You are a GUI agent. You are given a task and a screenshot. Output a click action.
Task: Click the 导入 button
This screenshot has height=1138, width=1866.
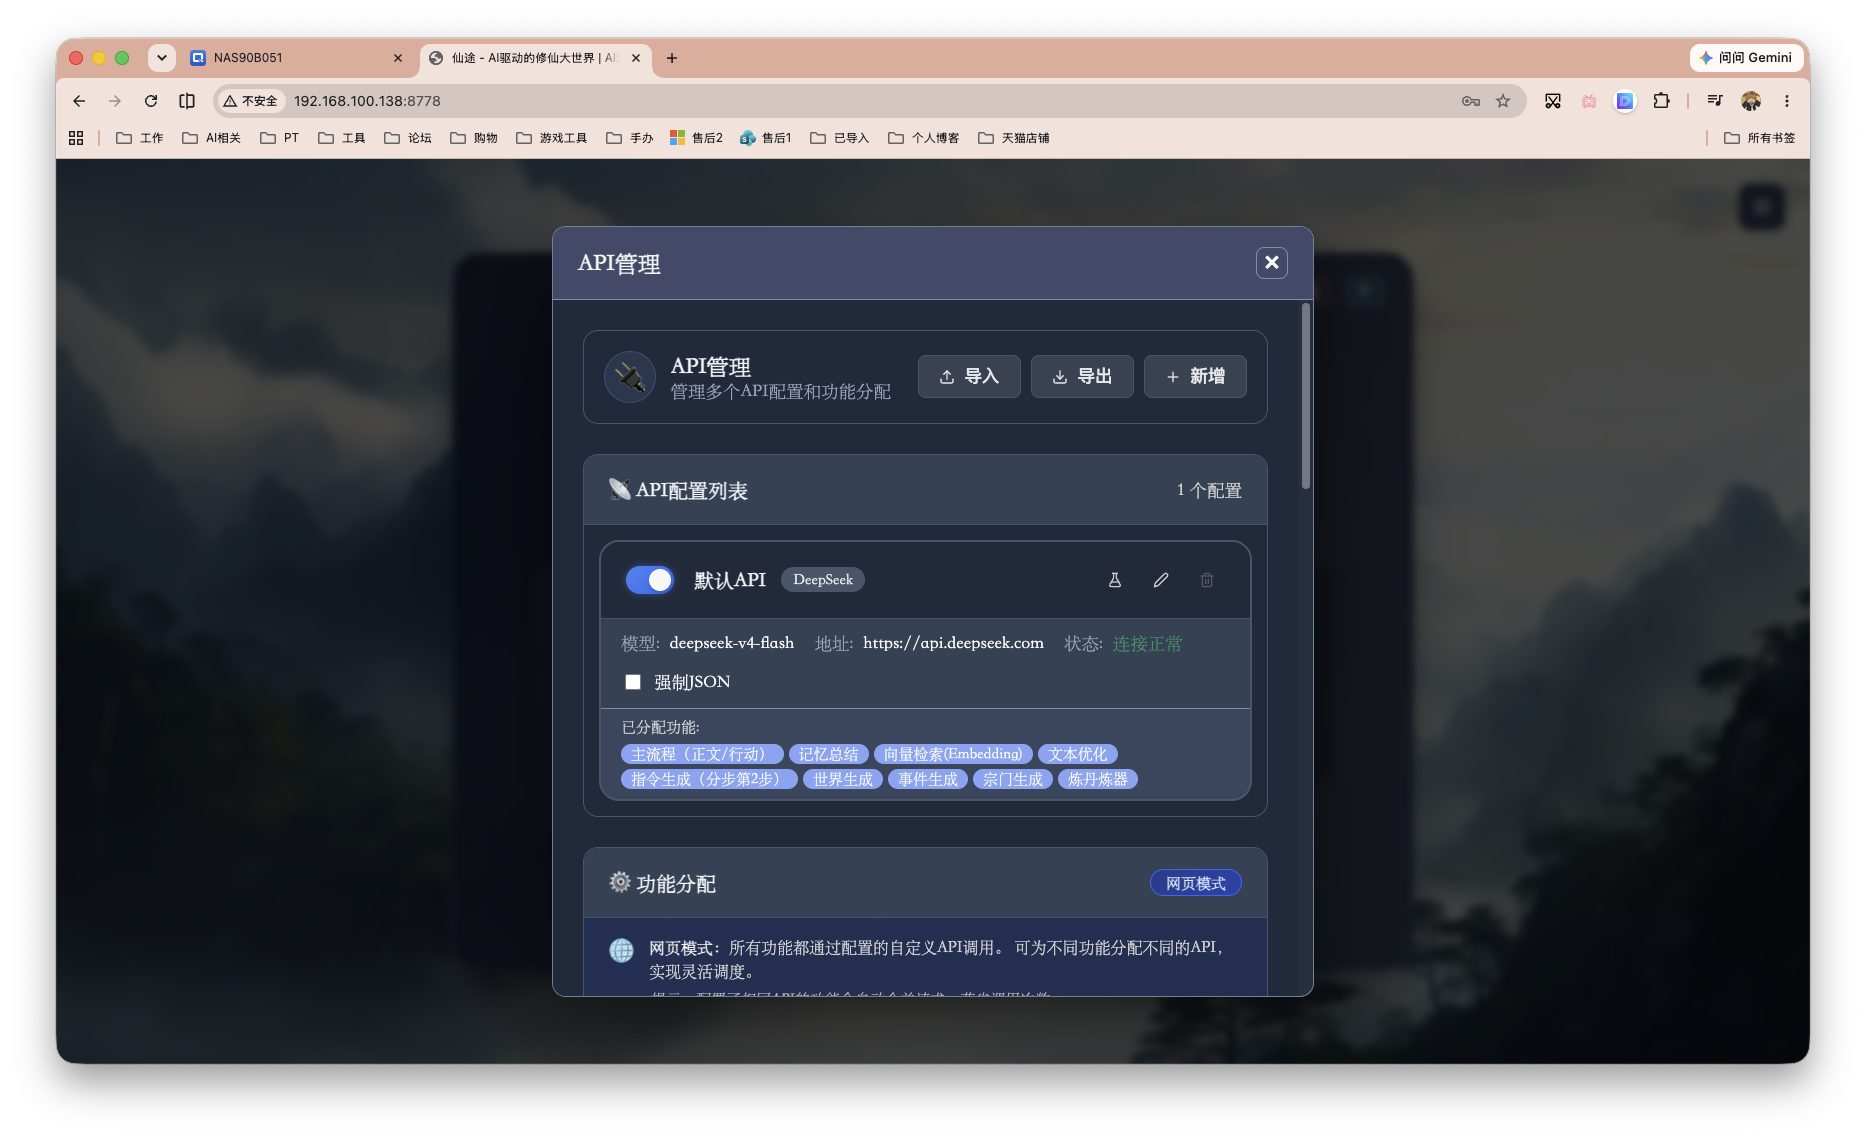969,376
